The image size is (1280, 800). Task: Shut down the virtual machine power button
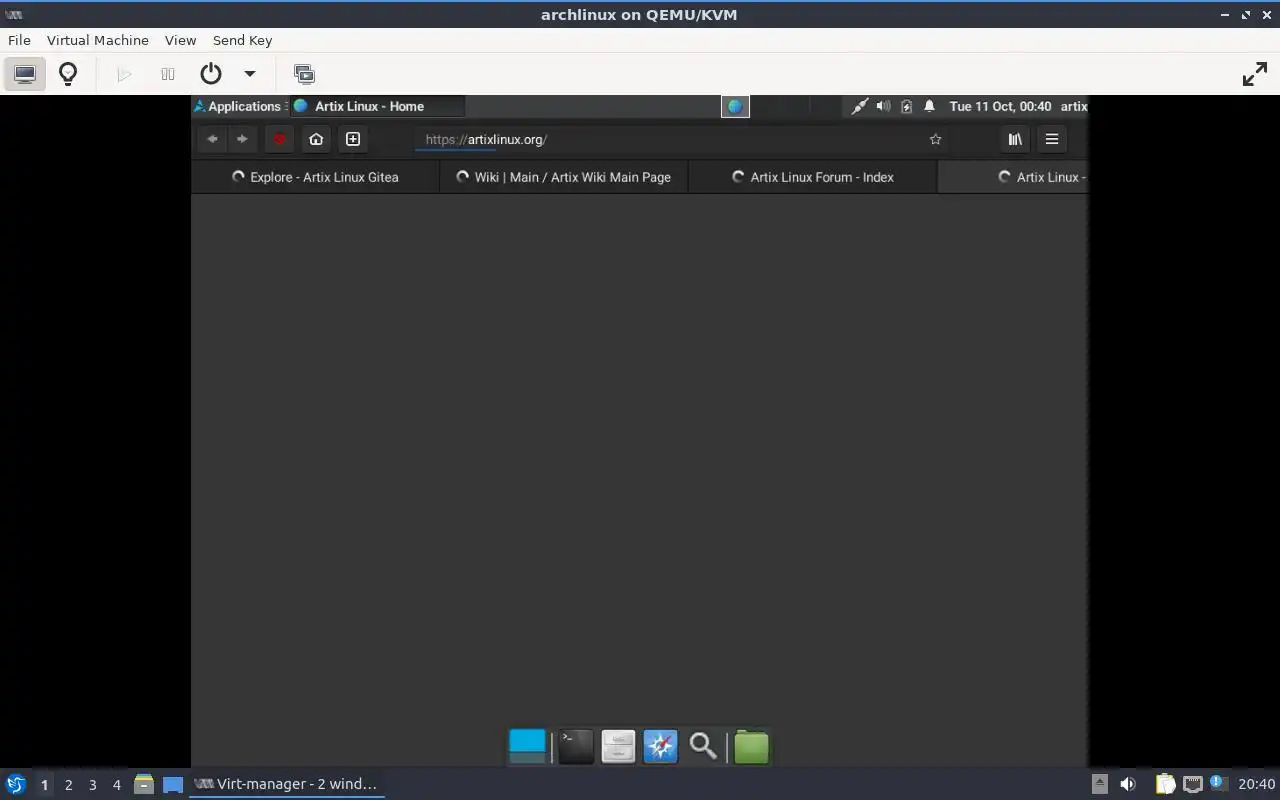point(210,74)
